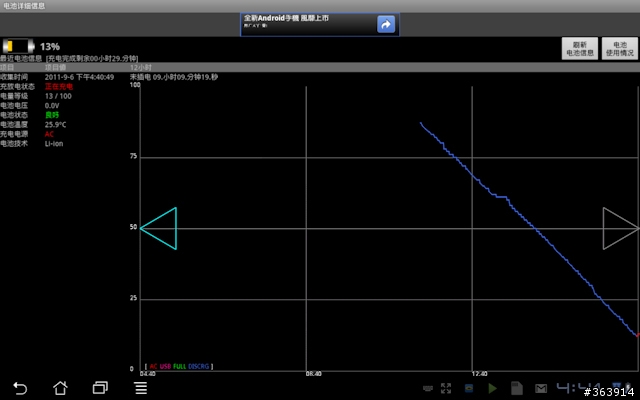This screenshot has width=640, height=400.
Task: Click the 0.0V battery voltage value
Action: 52,106
